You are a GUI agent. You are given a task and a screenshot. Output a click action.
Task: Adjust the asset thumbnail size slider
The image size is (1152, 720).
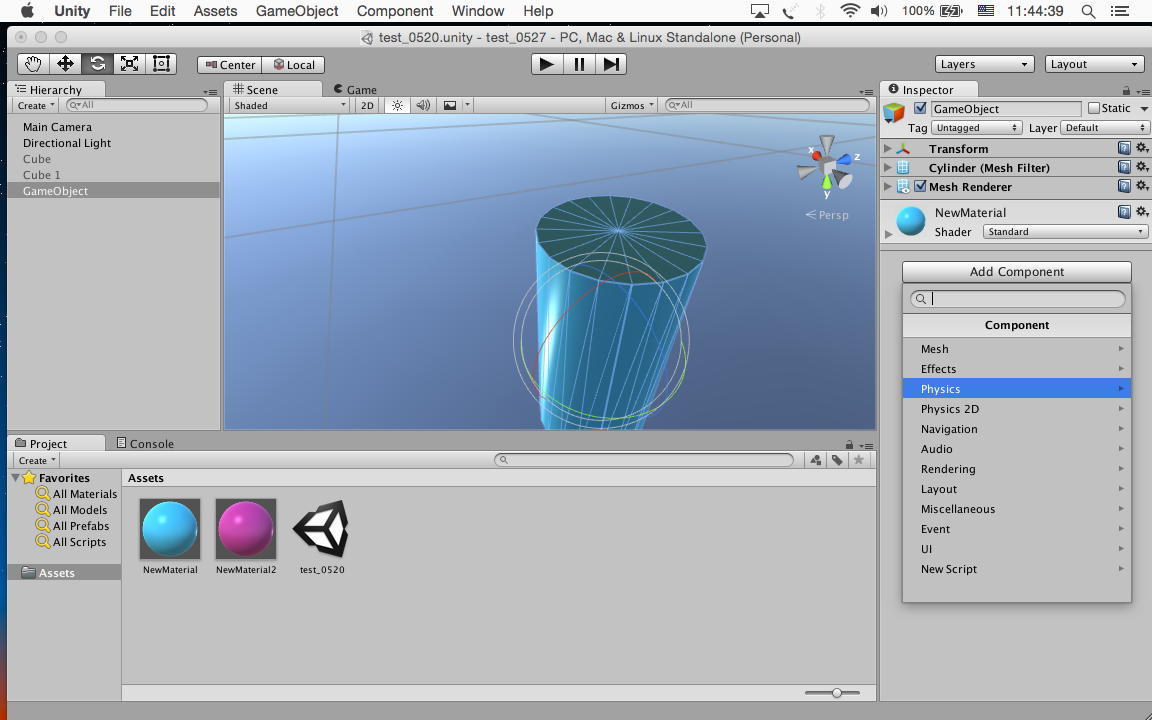[x=837, y=692]
